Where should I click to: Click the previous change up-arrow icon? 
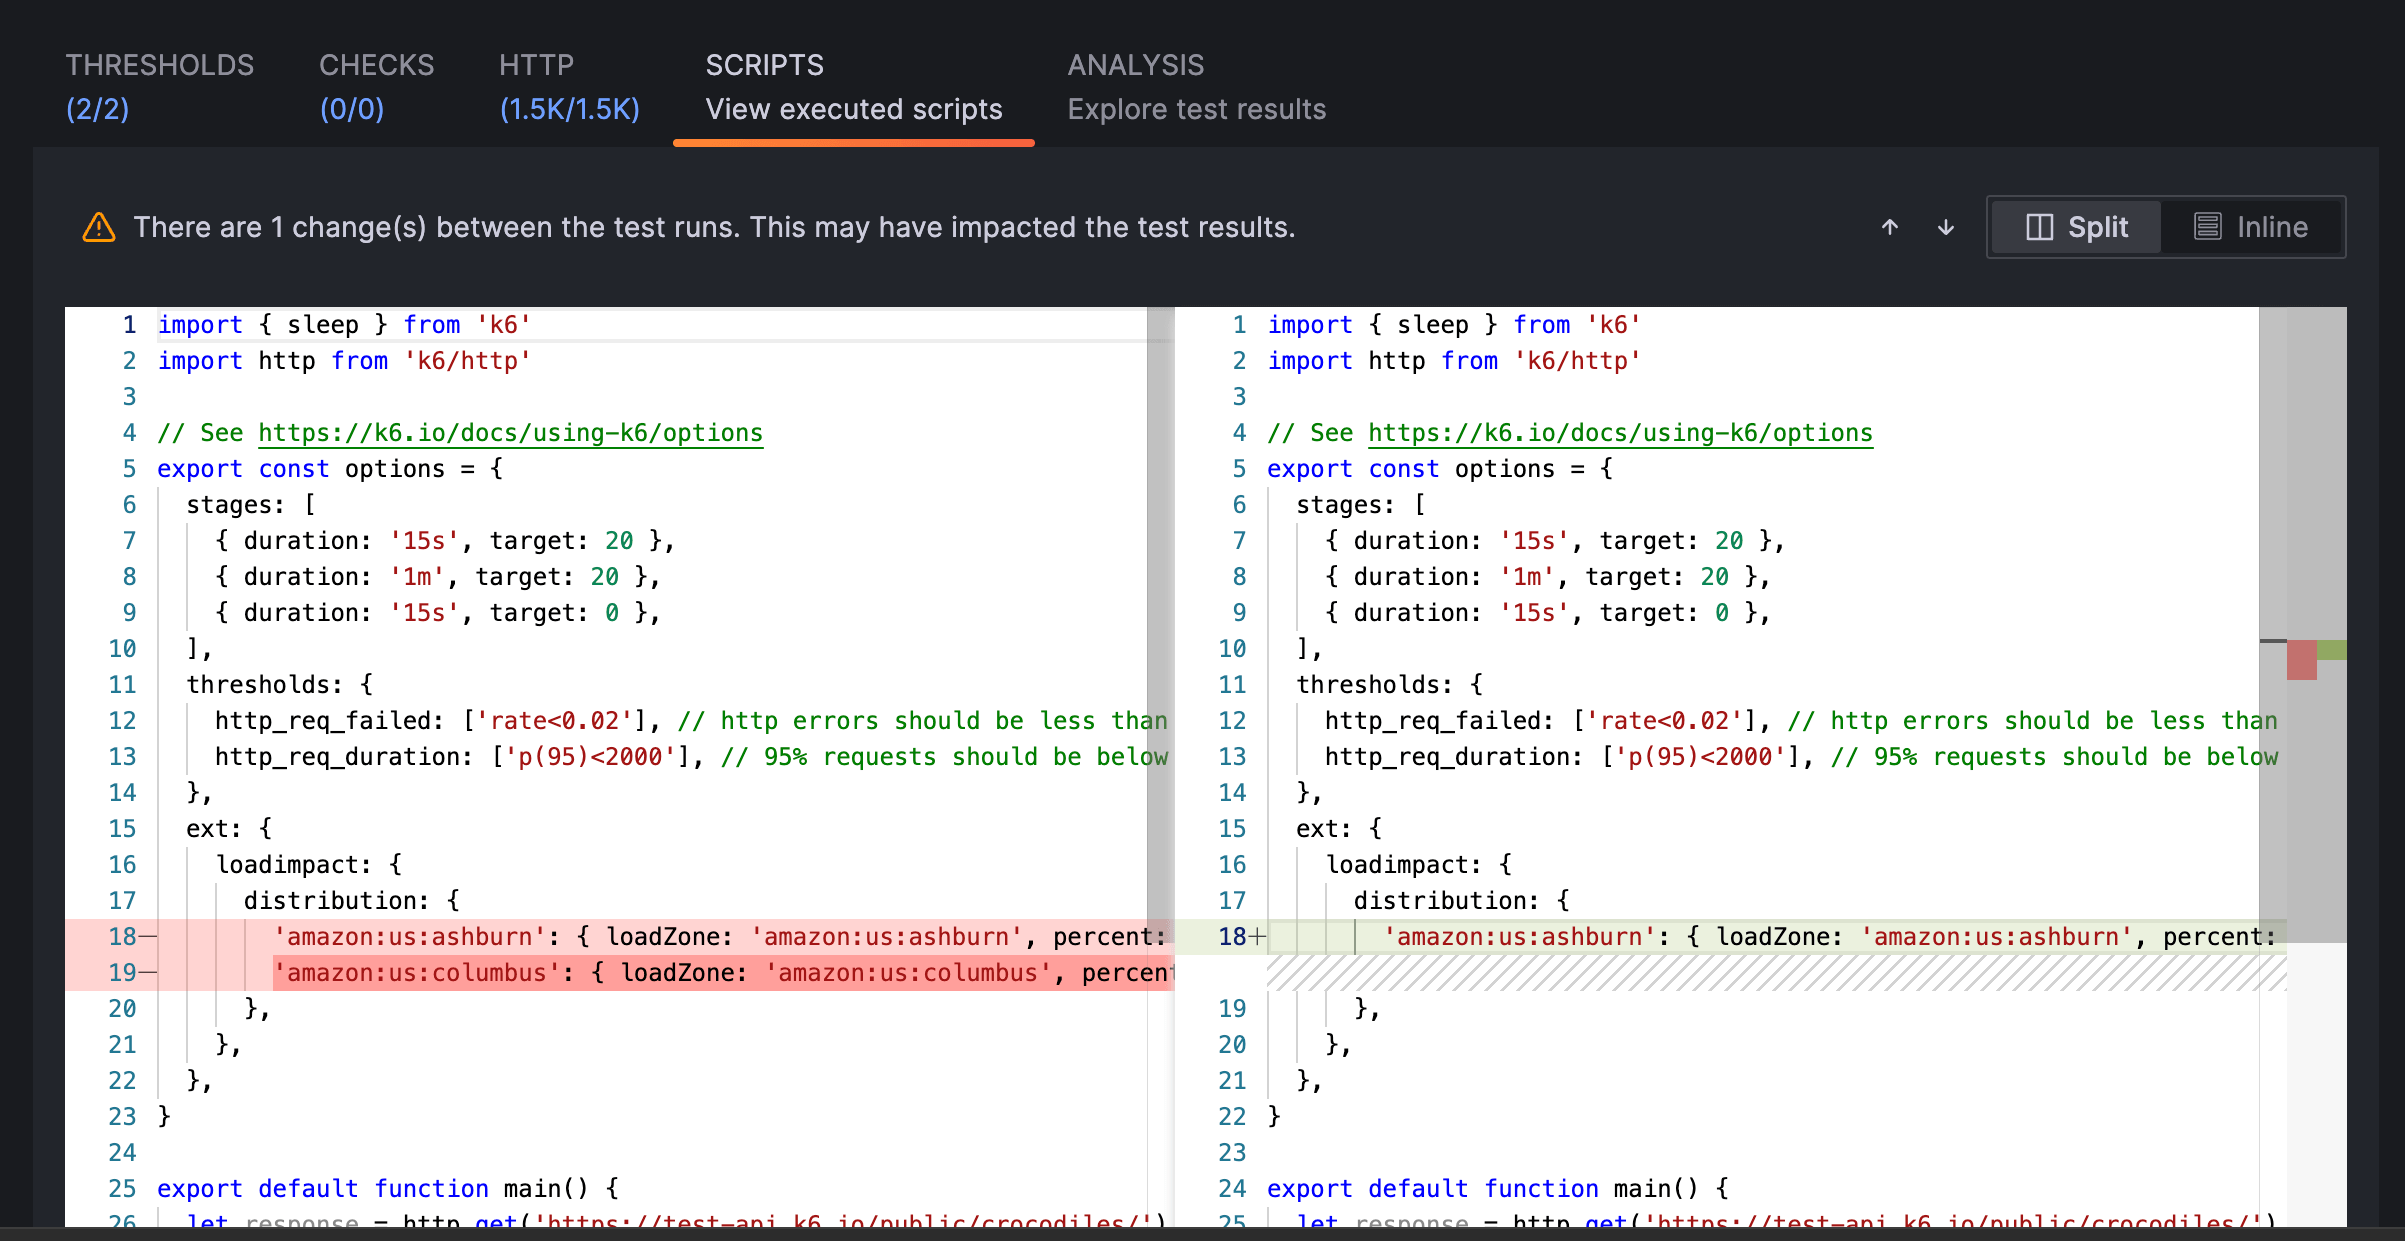pyautogui.click(x=1890, y=227)
